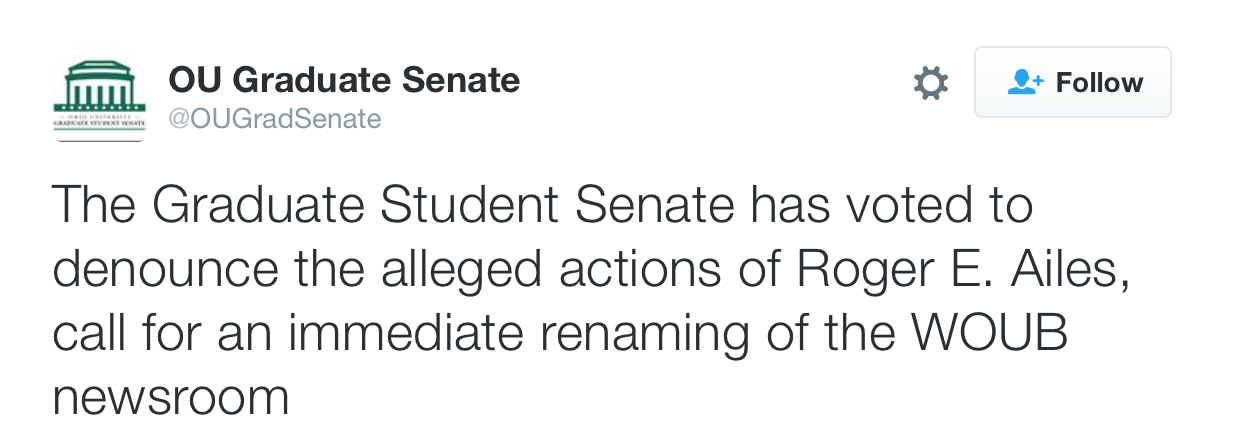Click the small caption under avatar logo

pyautogui.click(x=99, y=121)
